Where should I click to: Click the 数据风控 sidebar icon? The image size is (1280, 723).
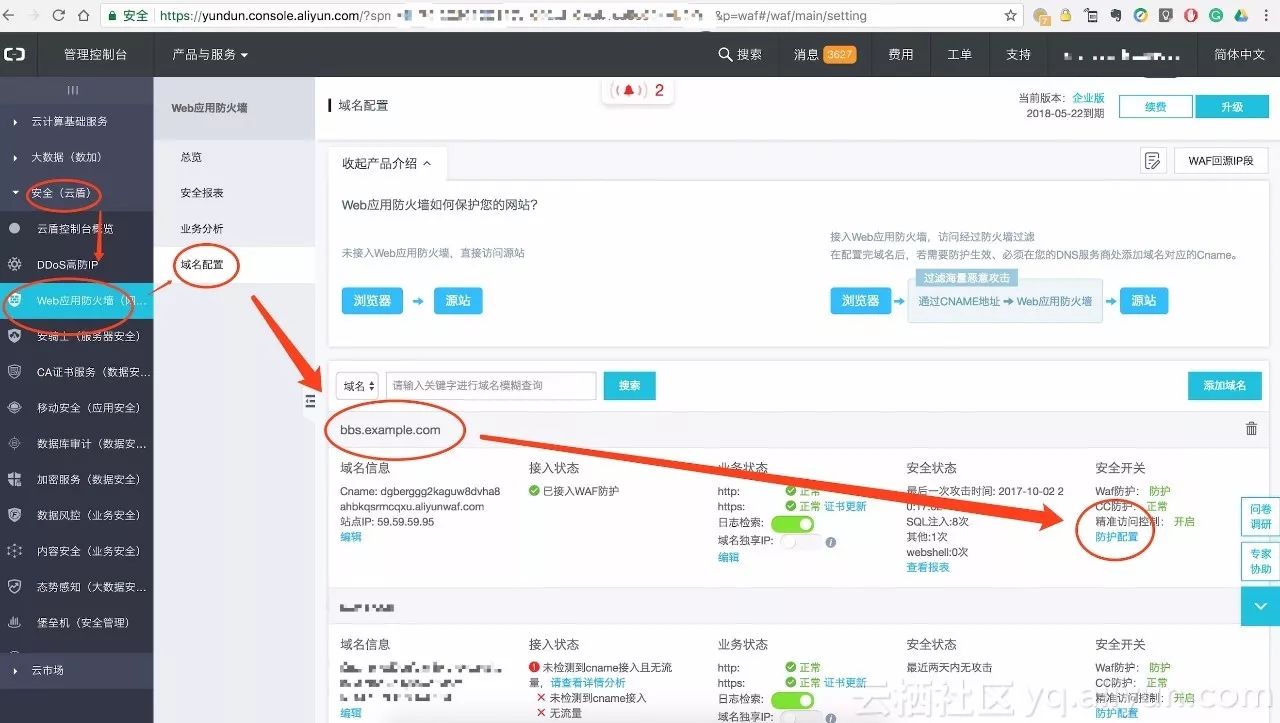(x=14, y=515)
